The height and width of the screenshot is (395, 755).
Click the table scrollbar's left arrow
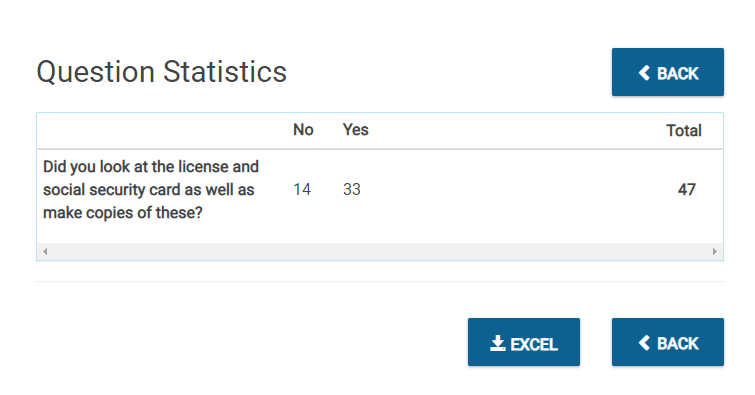click(x=45, y=251)
